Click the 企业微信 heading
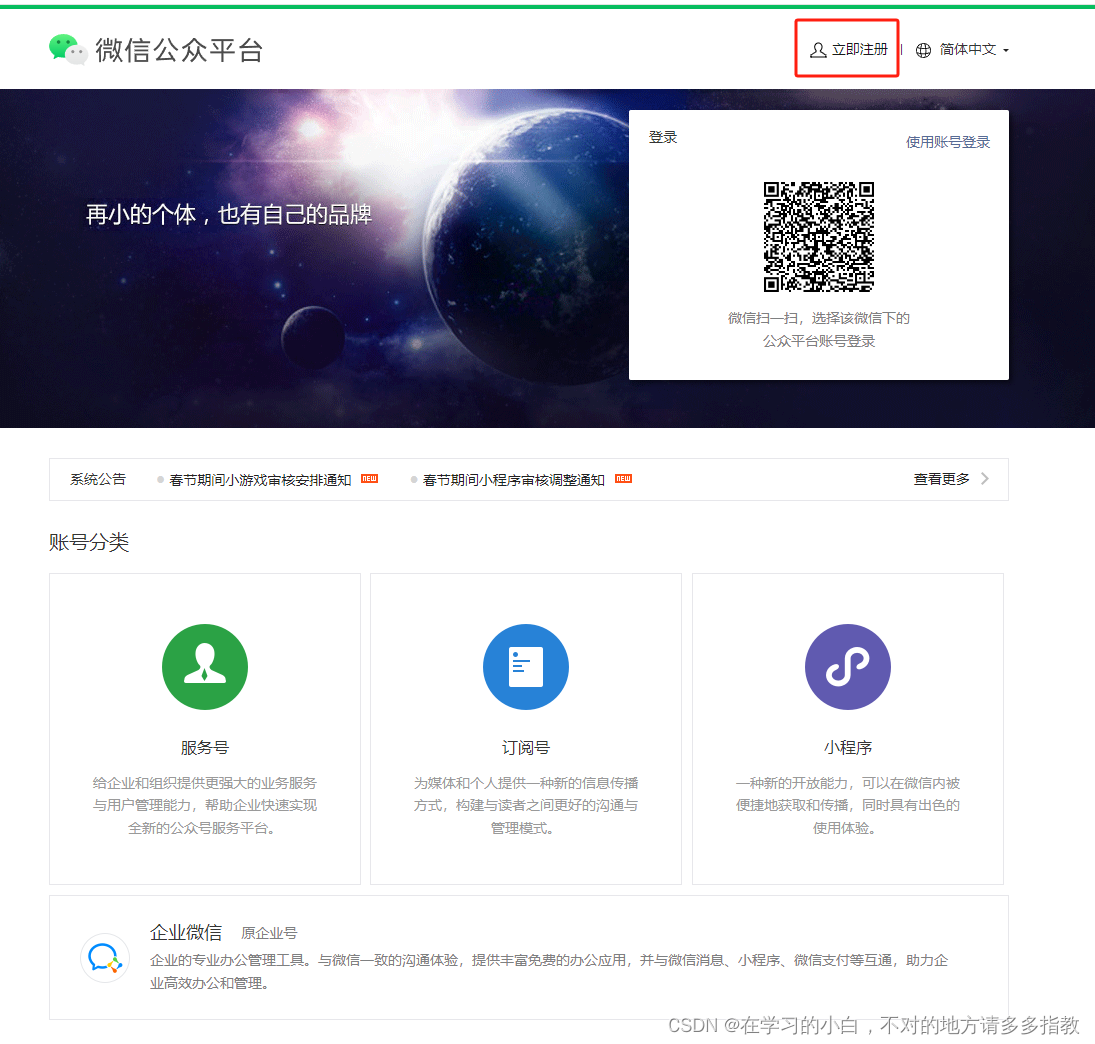Screen dimensions: 1095x1044 [186, 932]
